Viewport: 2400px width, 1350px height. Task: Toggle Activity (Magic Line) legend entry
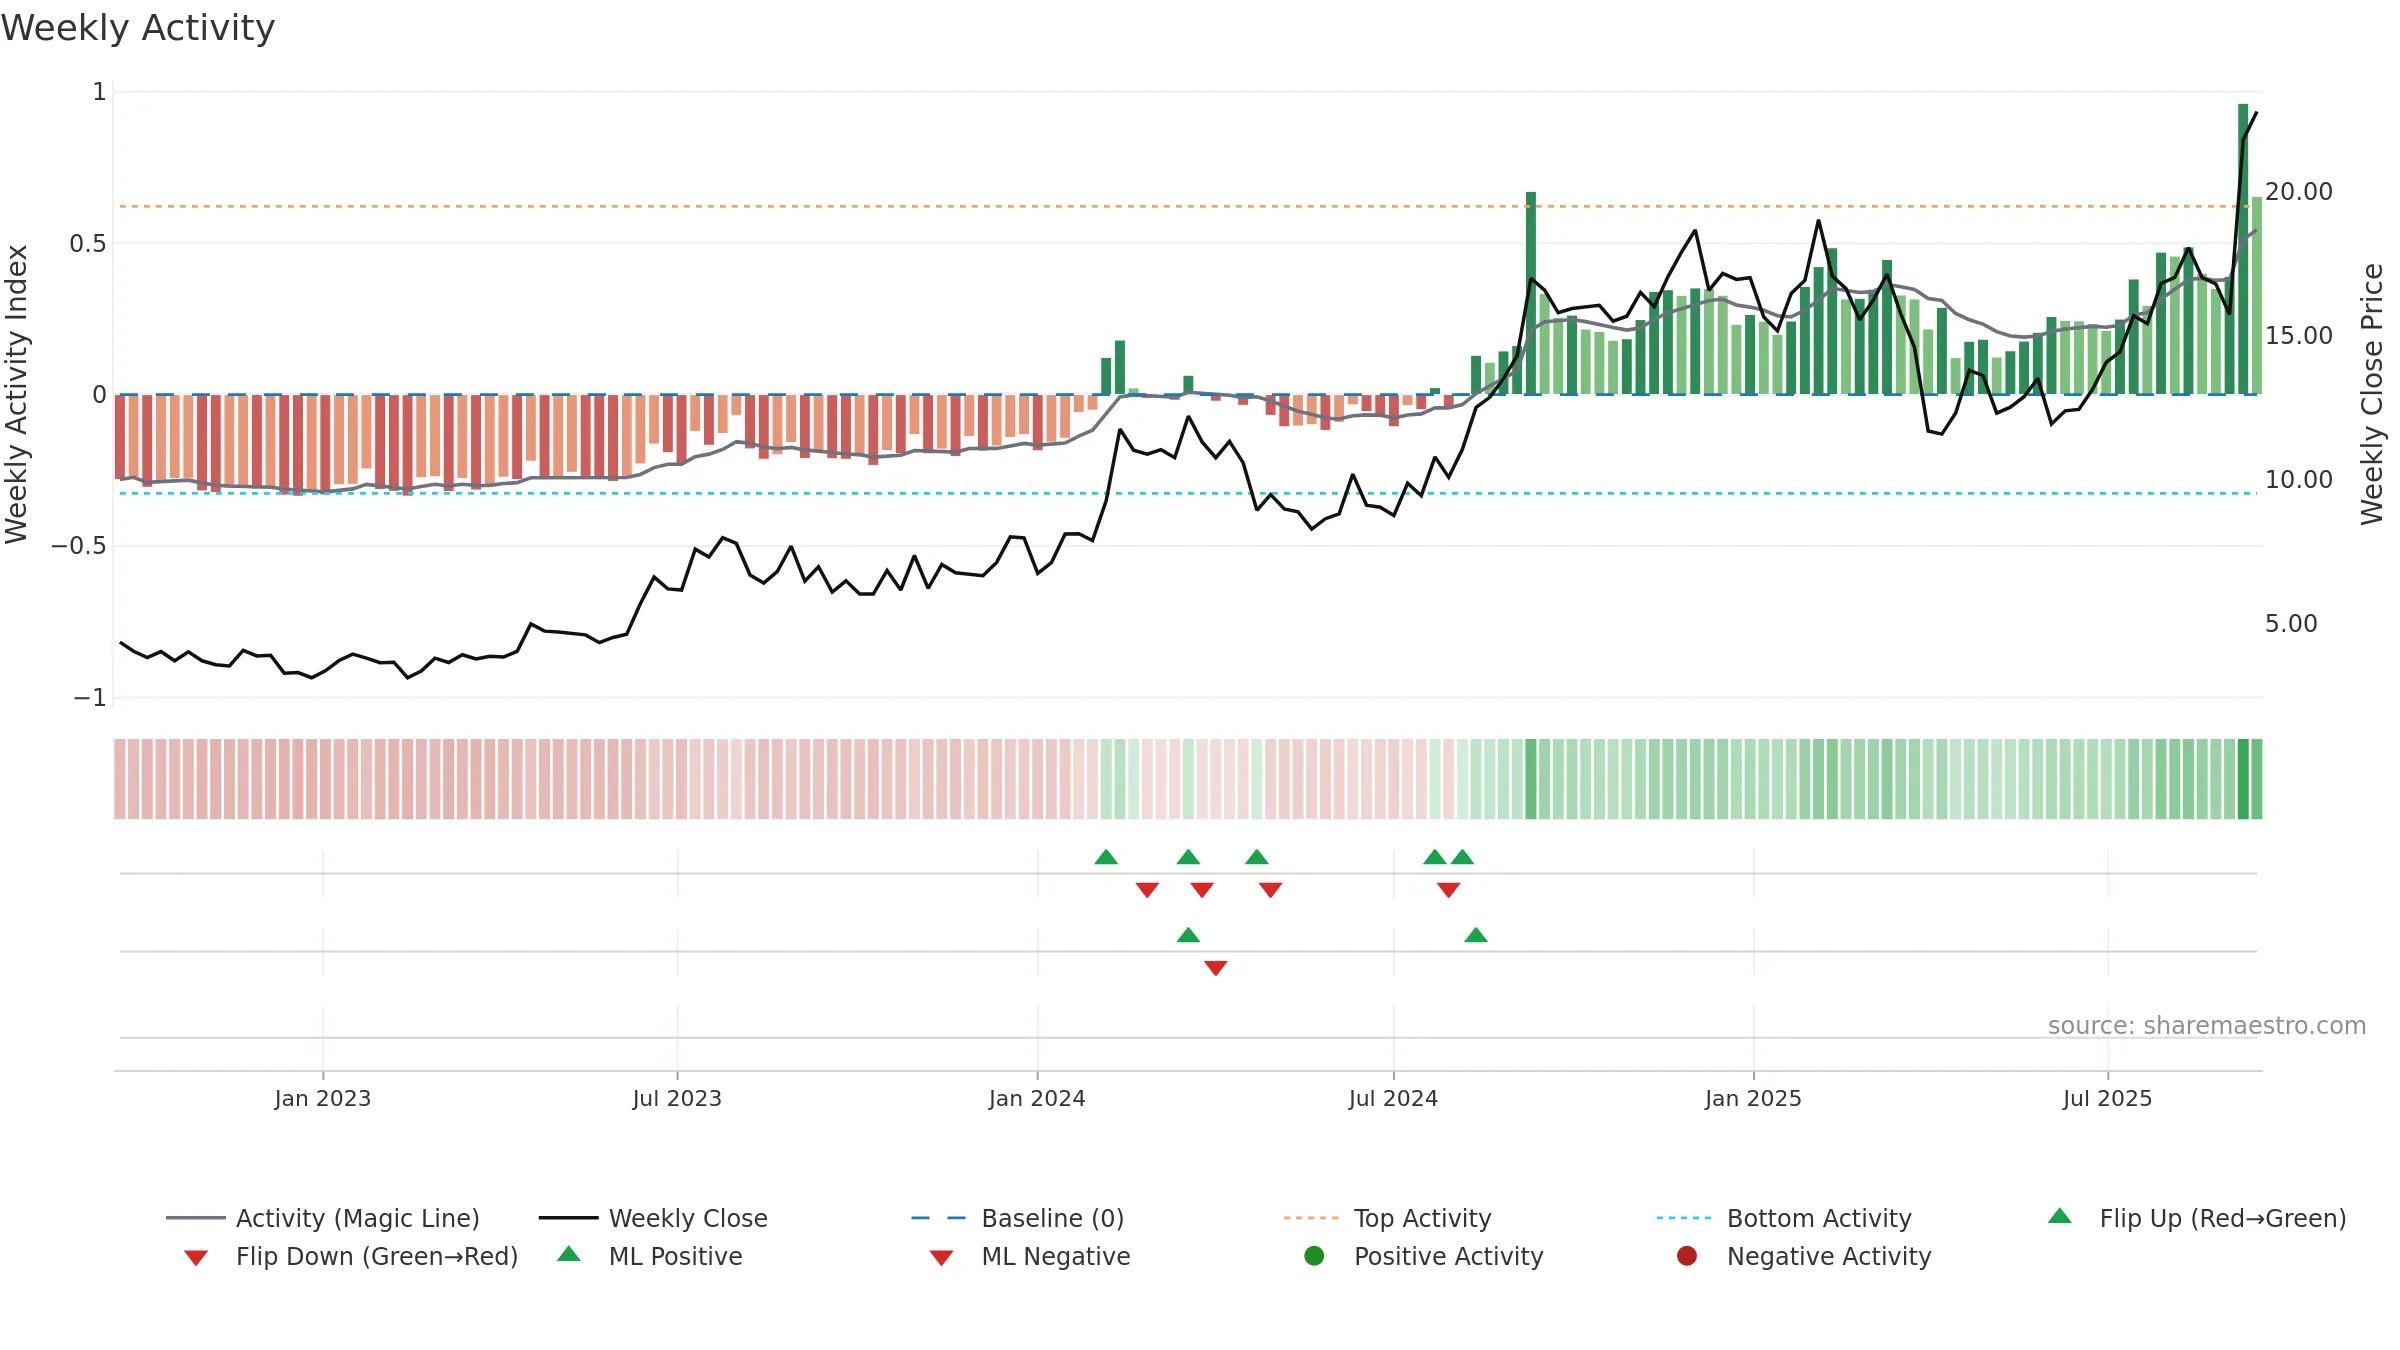(x=323, y=1218)
